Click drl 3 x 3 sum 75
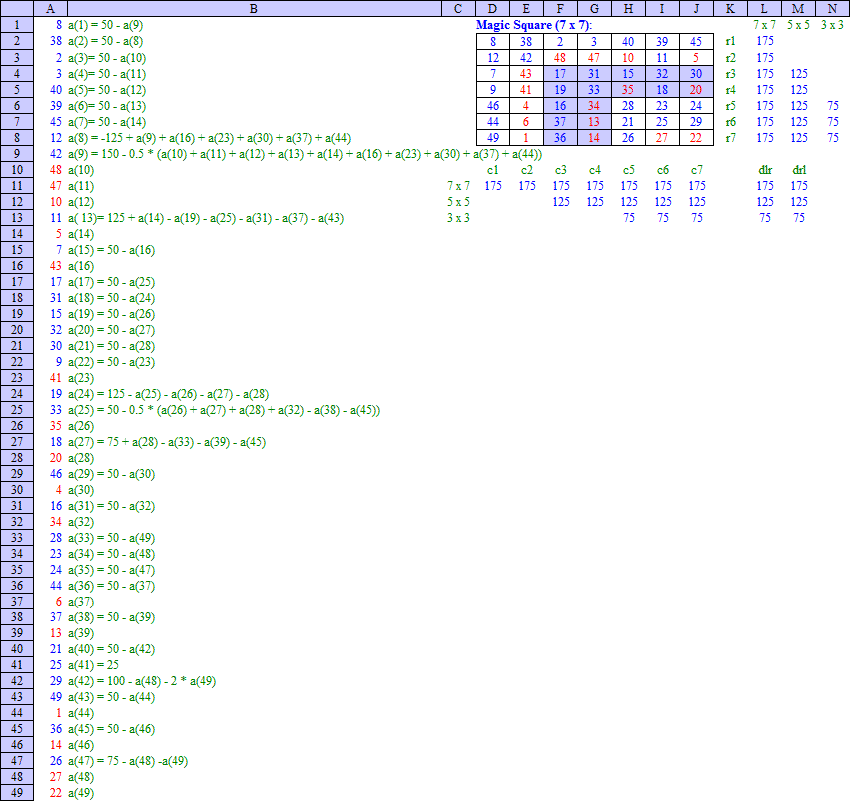The width and height of the screenshot is (851, 802). pos(799,218)
